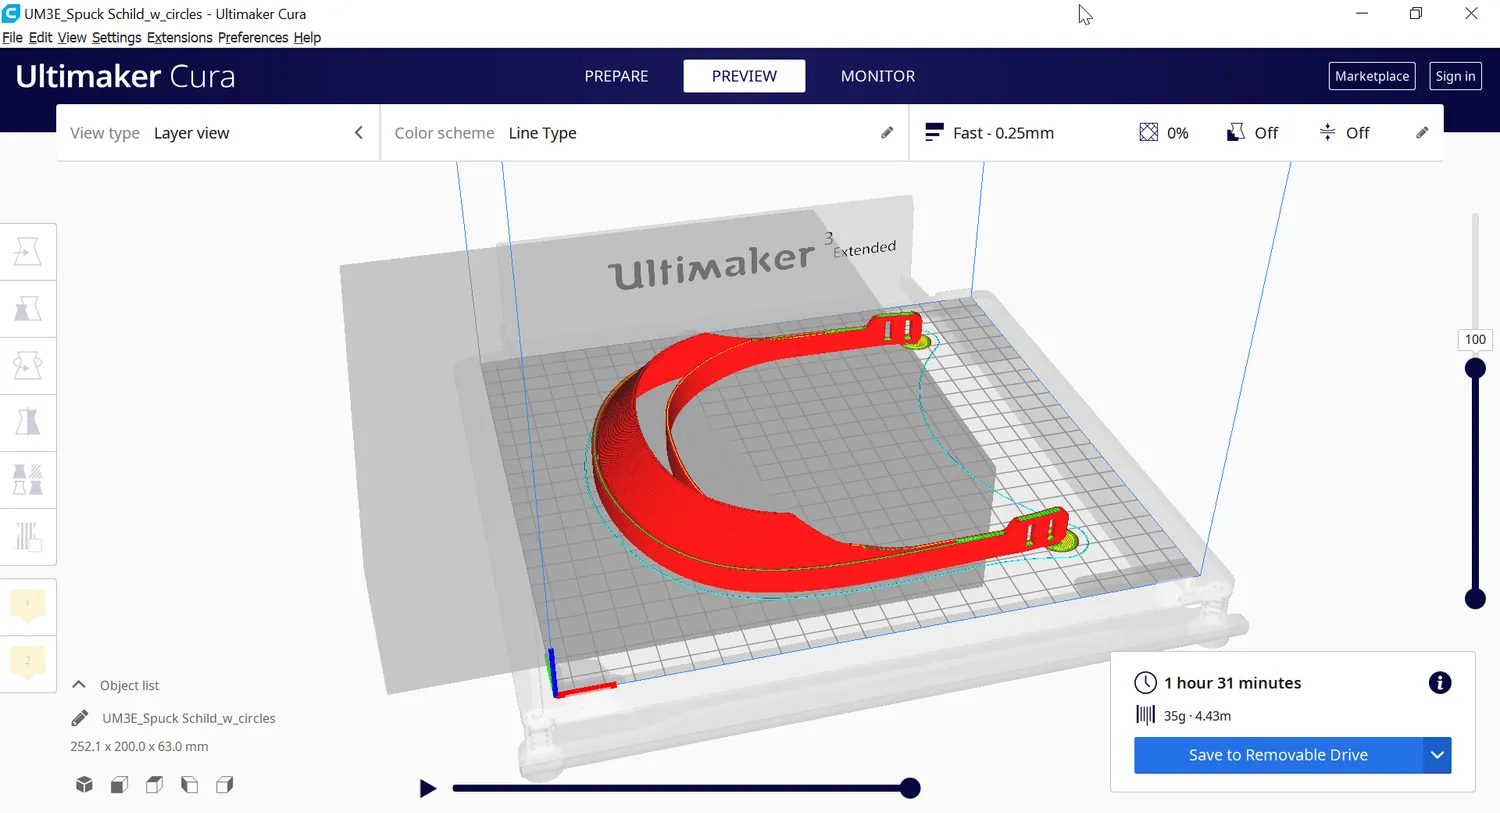Click the upper layer slider handle
This screenshot has width=1500, height=813.
pos(1475,368)
